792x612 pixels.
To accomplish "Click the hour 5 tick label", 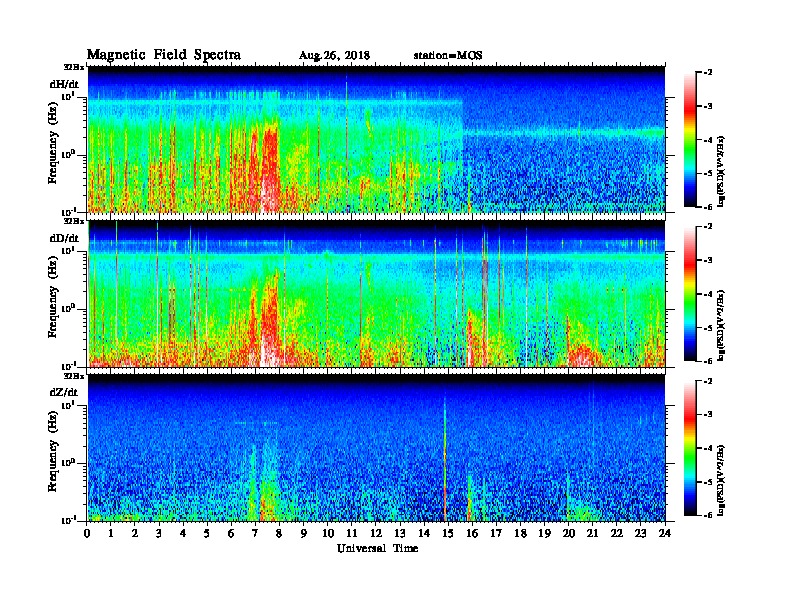I will tap(207, 533).
